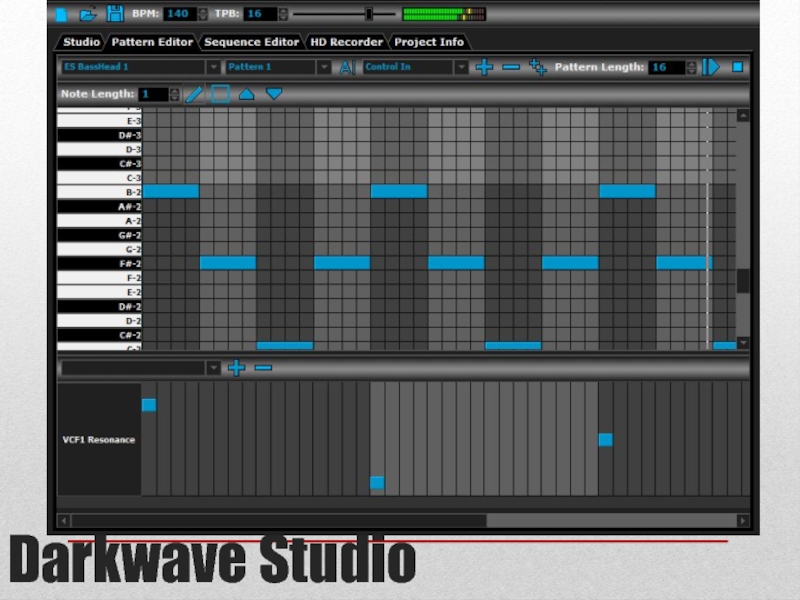Open the HD Recorder tab
The height and width of the screenshot is (600, 800).
(346, 42)
